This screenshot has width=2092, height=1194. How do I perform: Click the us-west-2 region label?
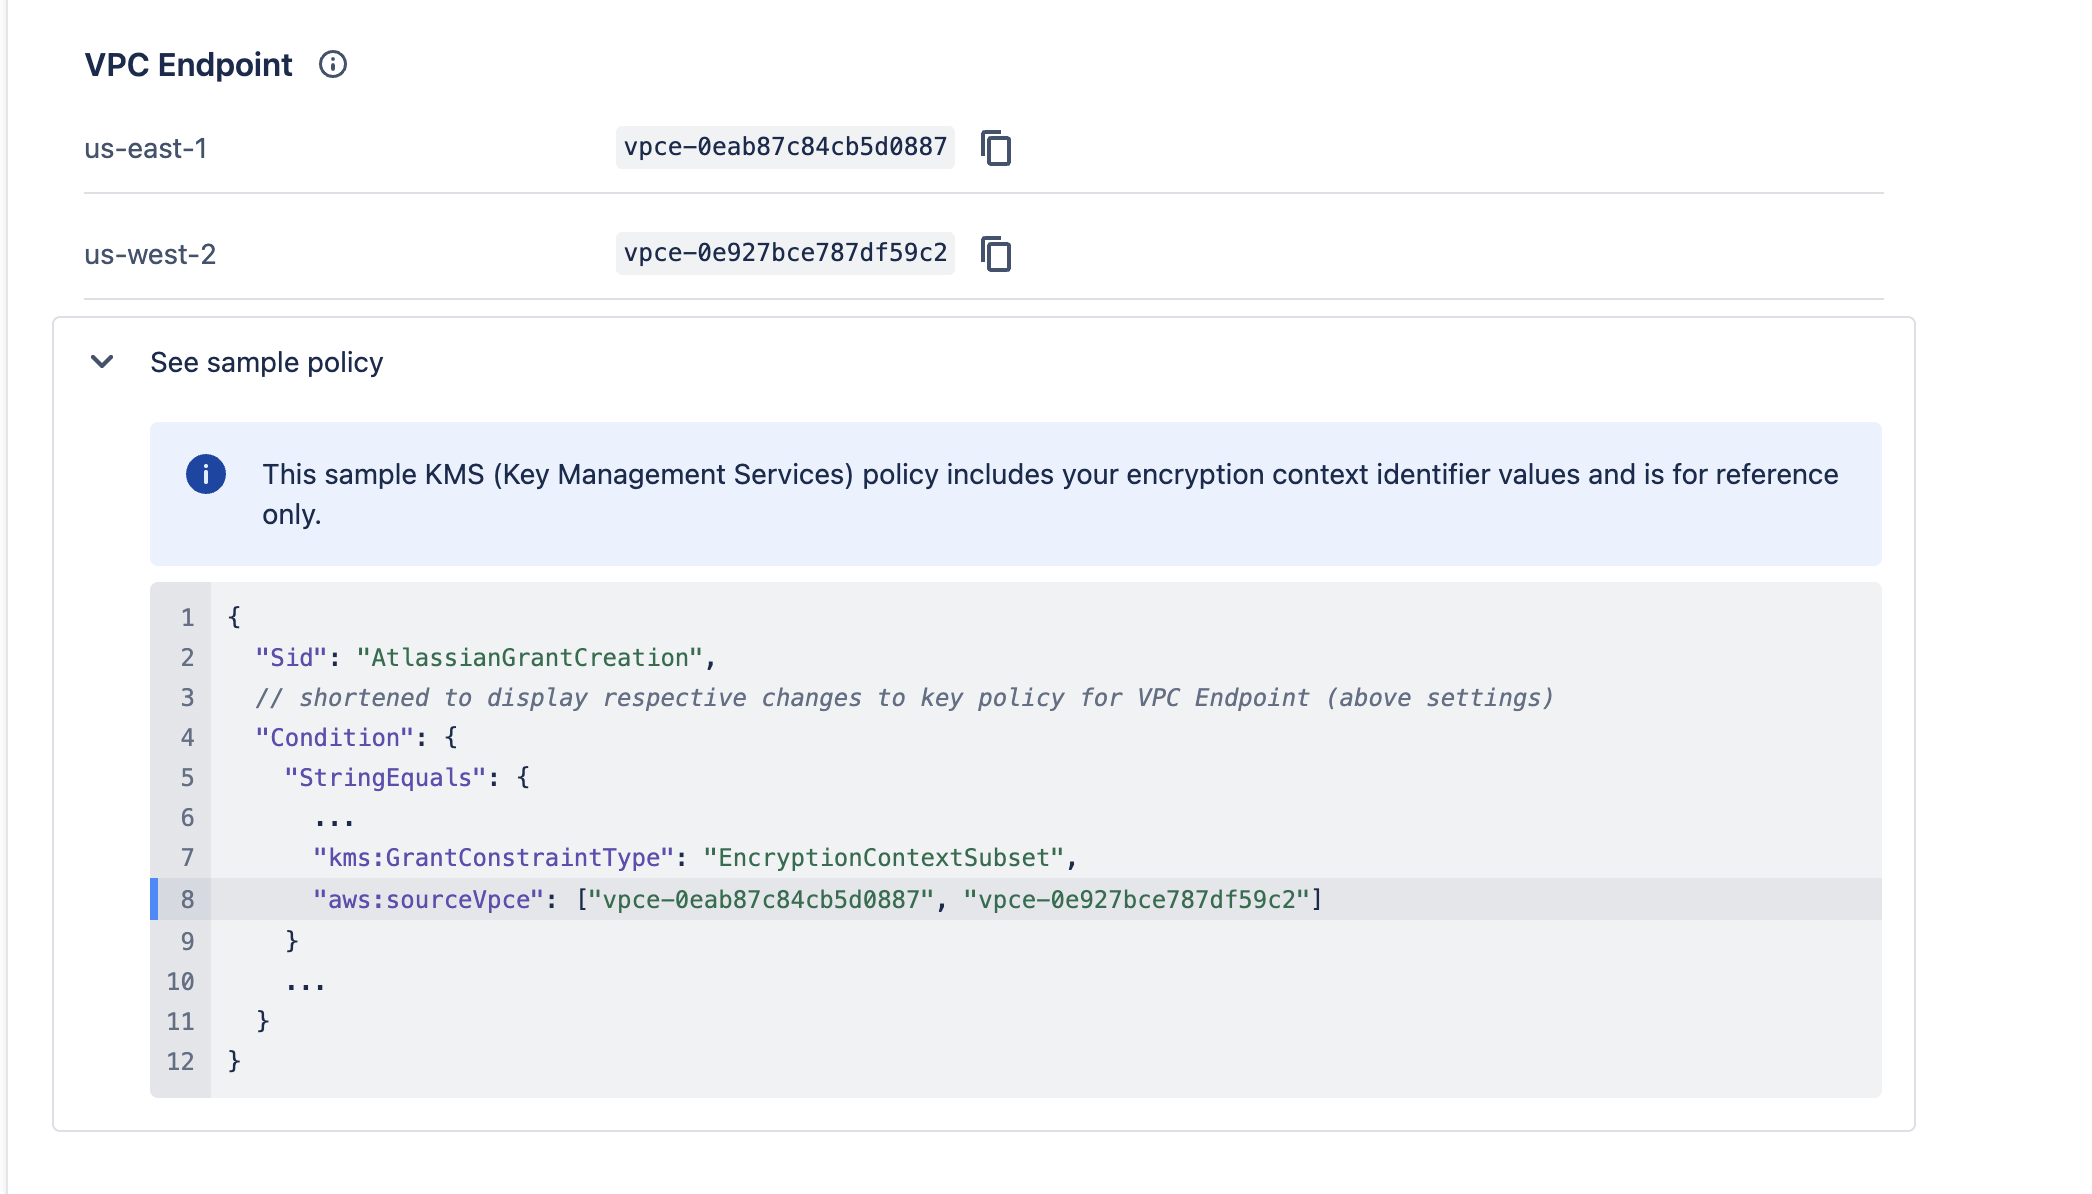[x=150, y=255]
